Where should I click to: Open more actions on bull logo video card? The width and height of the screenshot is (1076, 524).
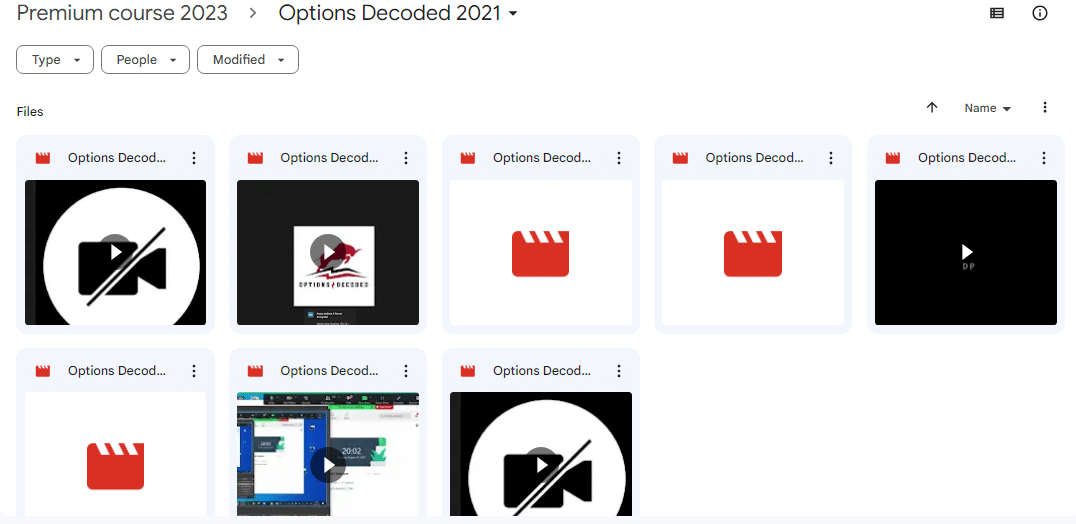coord(406,158)
